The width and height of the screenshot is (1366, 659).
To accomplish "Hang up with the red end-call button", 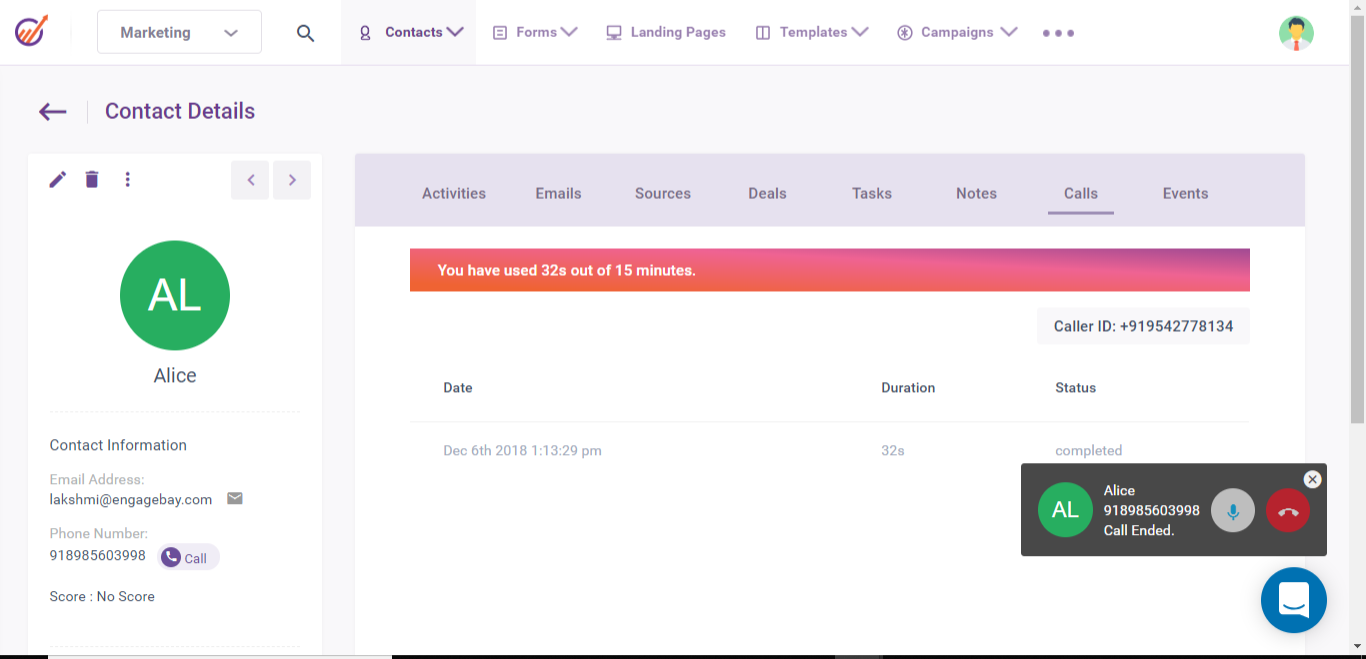I will click(x=1287, y=511).
